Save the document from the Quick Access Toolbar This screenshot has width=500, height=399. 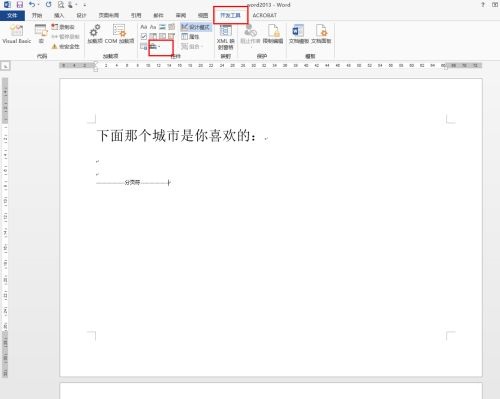pos(20,5)
